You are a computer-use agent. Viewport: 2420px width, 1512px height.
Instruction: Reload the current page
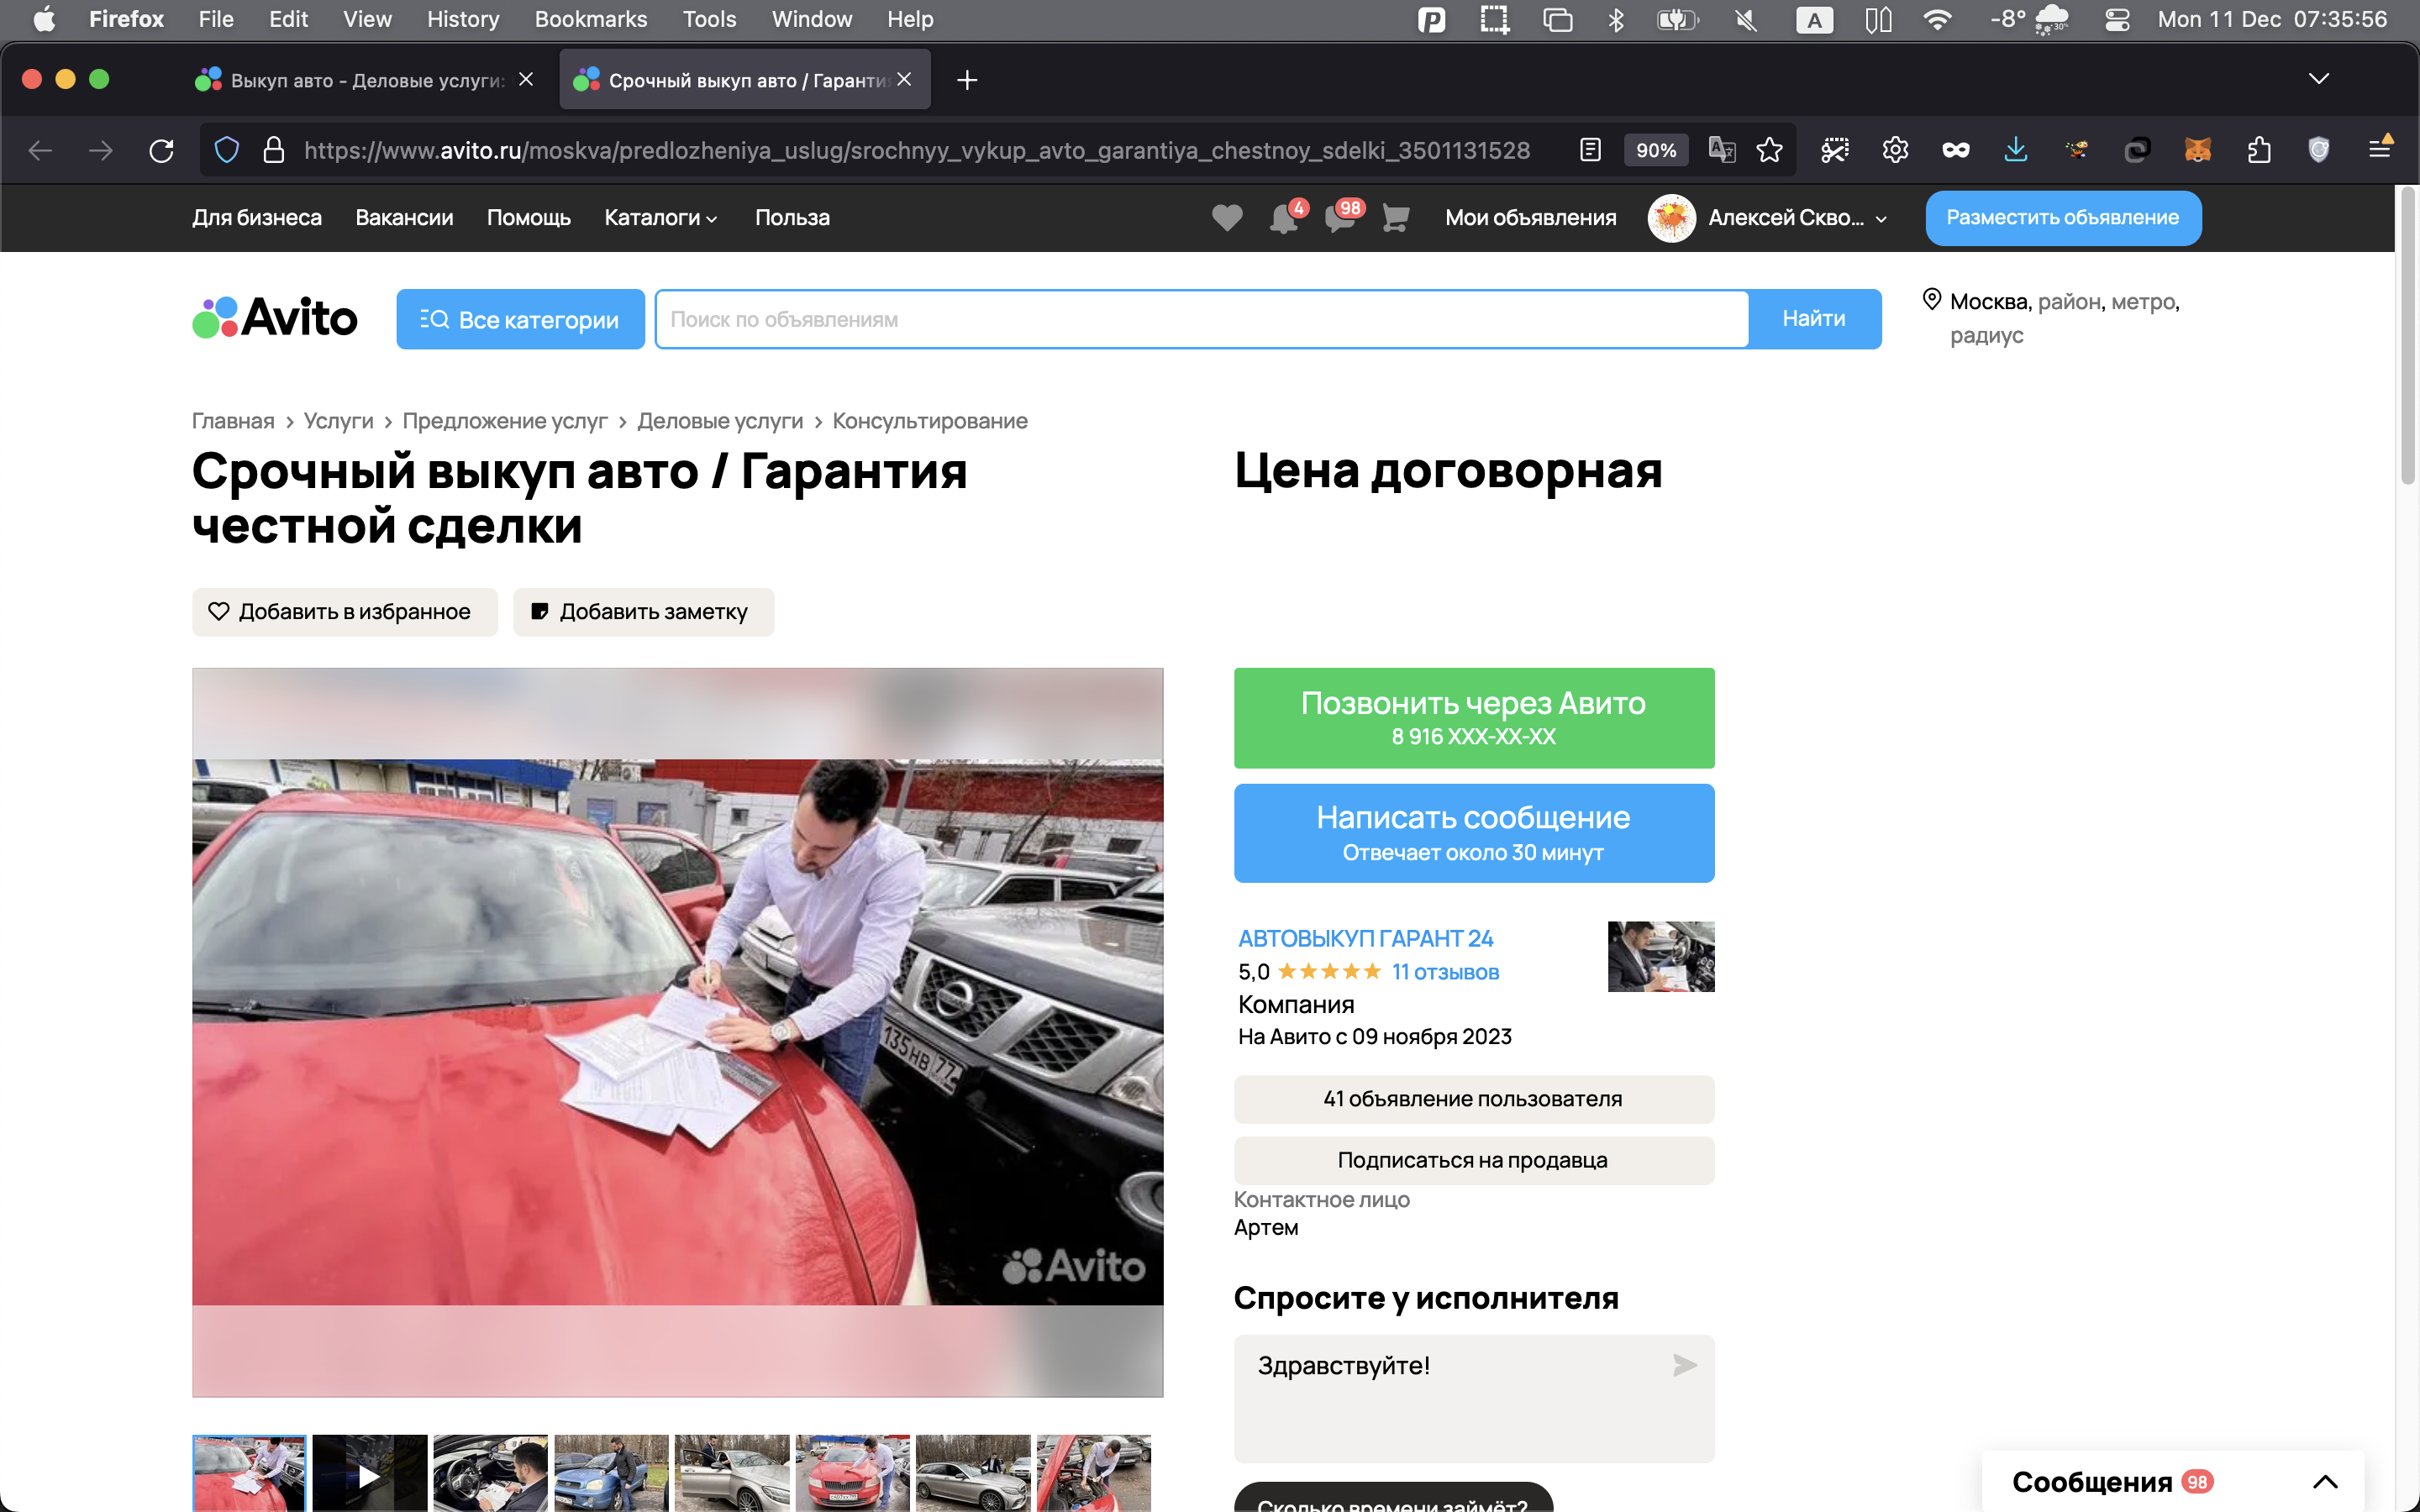(x=161, y=150)
